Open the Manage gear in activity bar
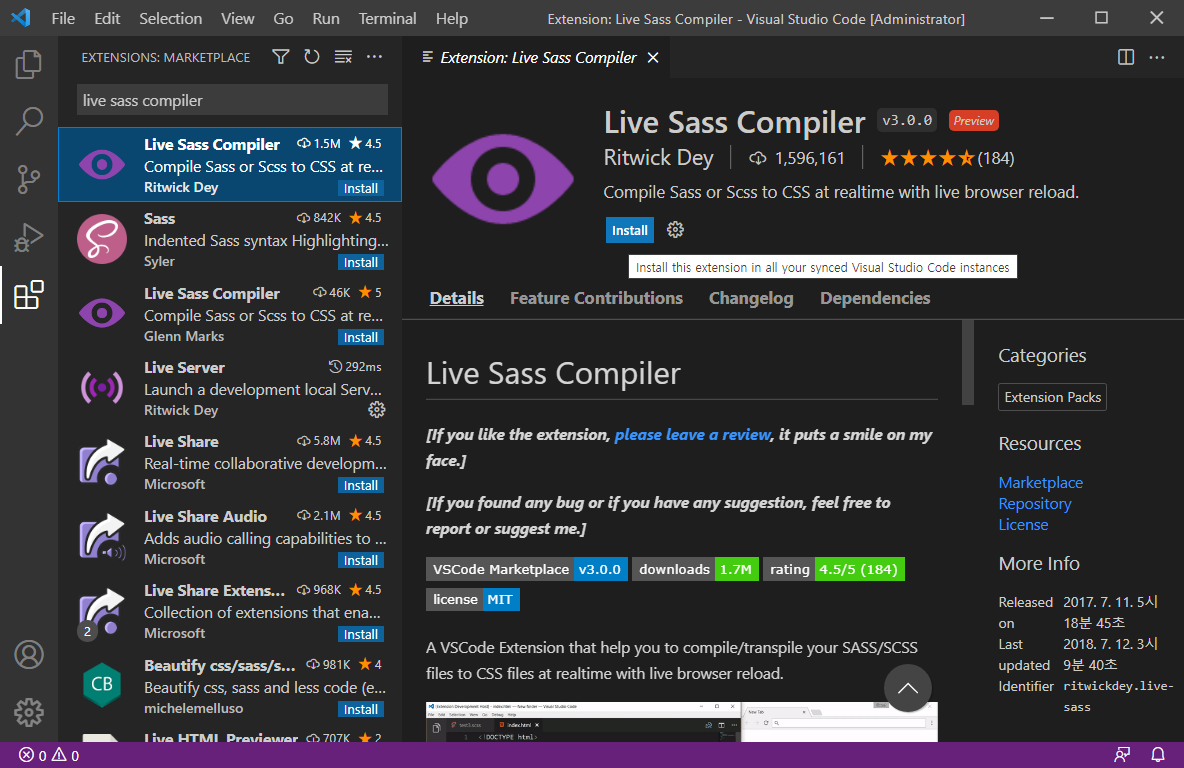1184x768 pixels. coord(29,712)
